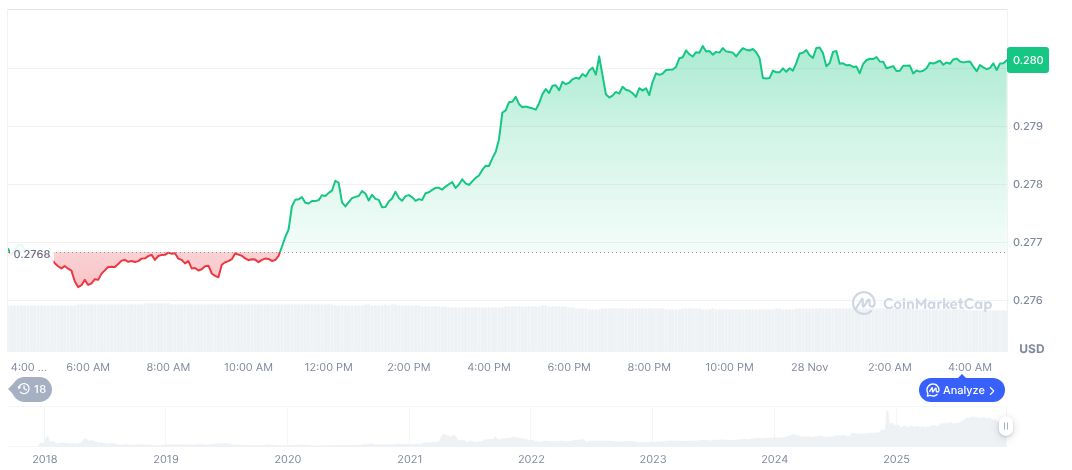Jump to 2025 on the history timeline
The height and width of the screenshot is (470, 1072).
[896, 459]
